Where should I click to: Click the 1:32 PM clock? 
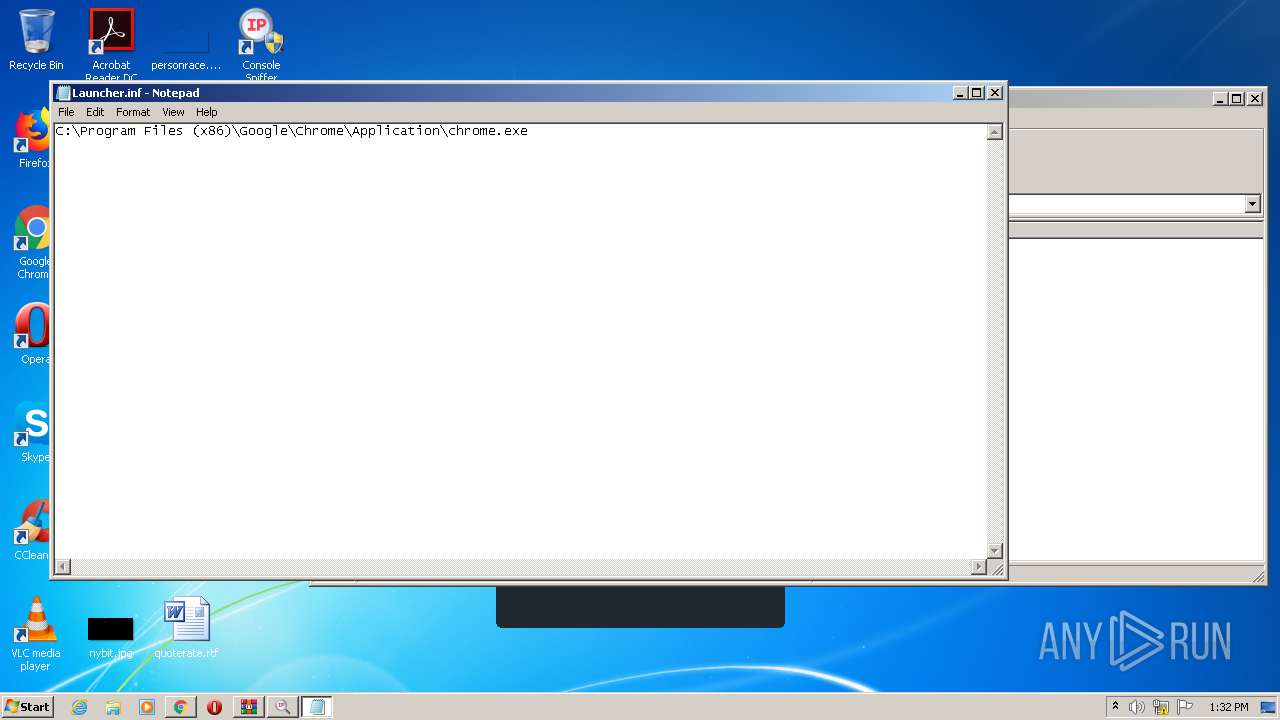tap(1228, 707)
